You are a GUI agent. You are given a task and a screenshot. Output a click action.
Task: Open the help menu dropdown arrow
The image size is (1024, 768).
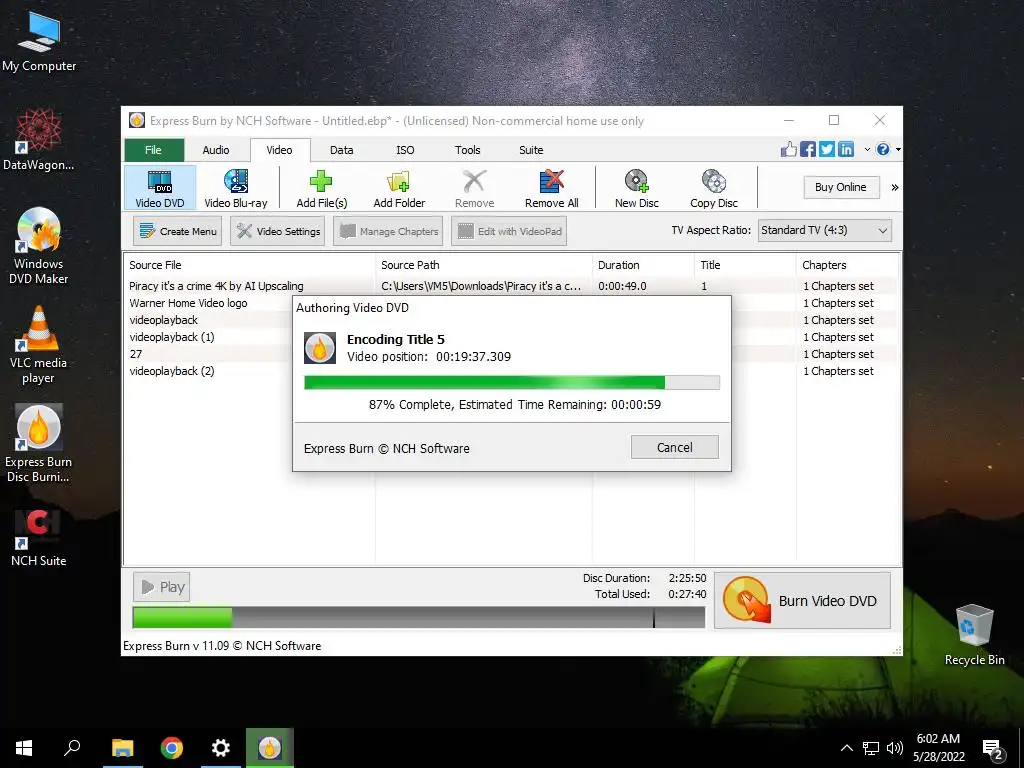(898, 150)
